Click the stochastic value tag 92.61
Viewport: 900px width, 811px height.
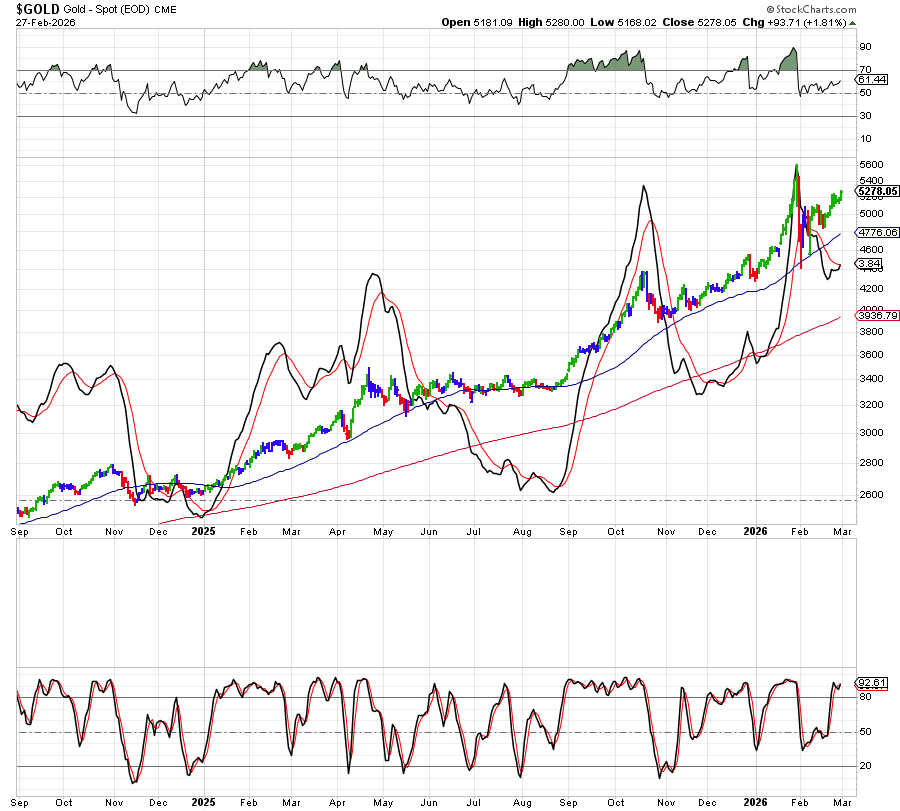pyautogui.click(x=872, y=683)
